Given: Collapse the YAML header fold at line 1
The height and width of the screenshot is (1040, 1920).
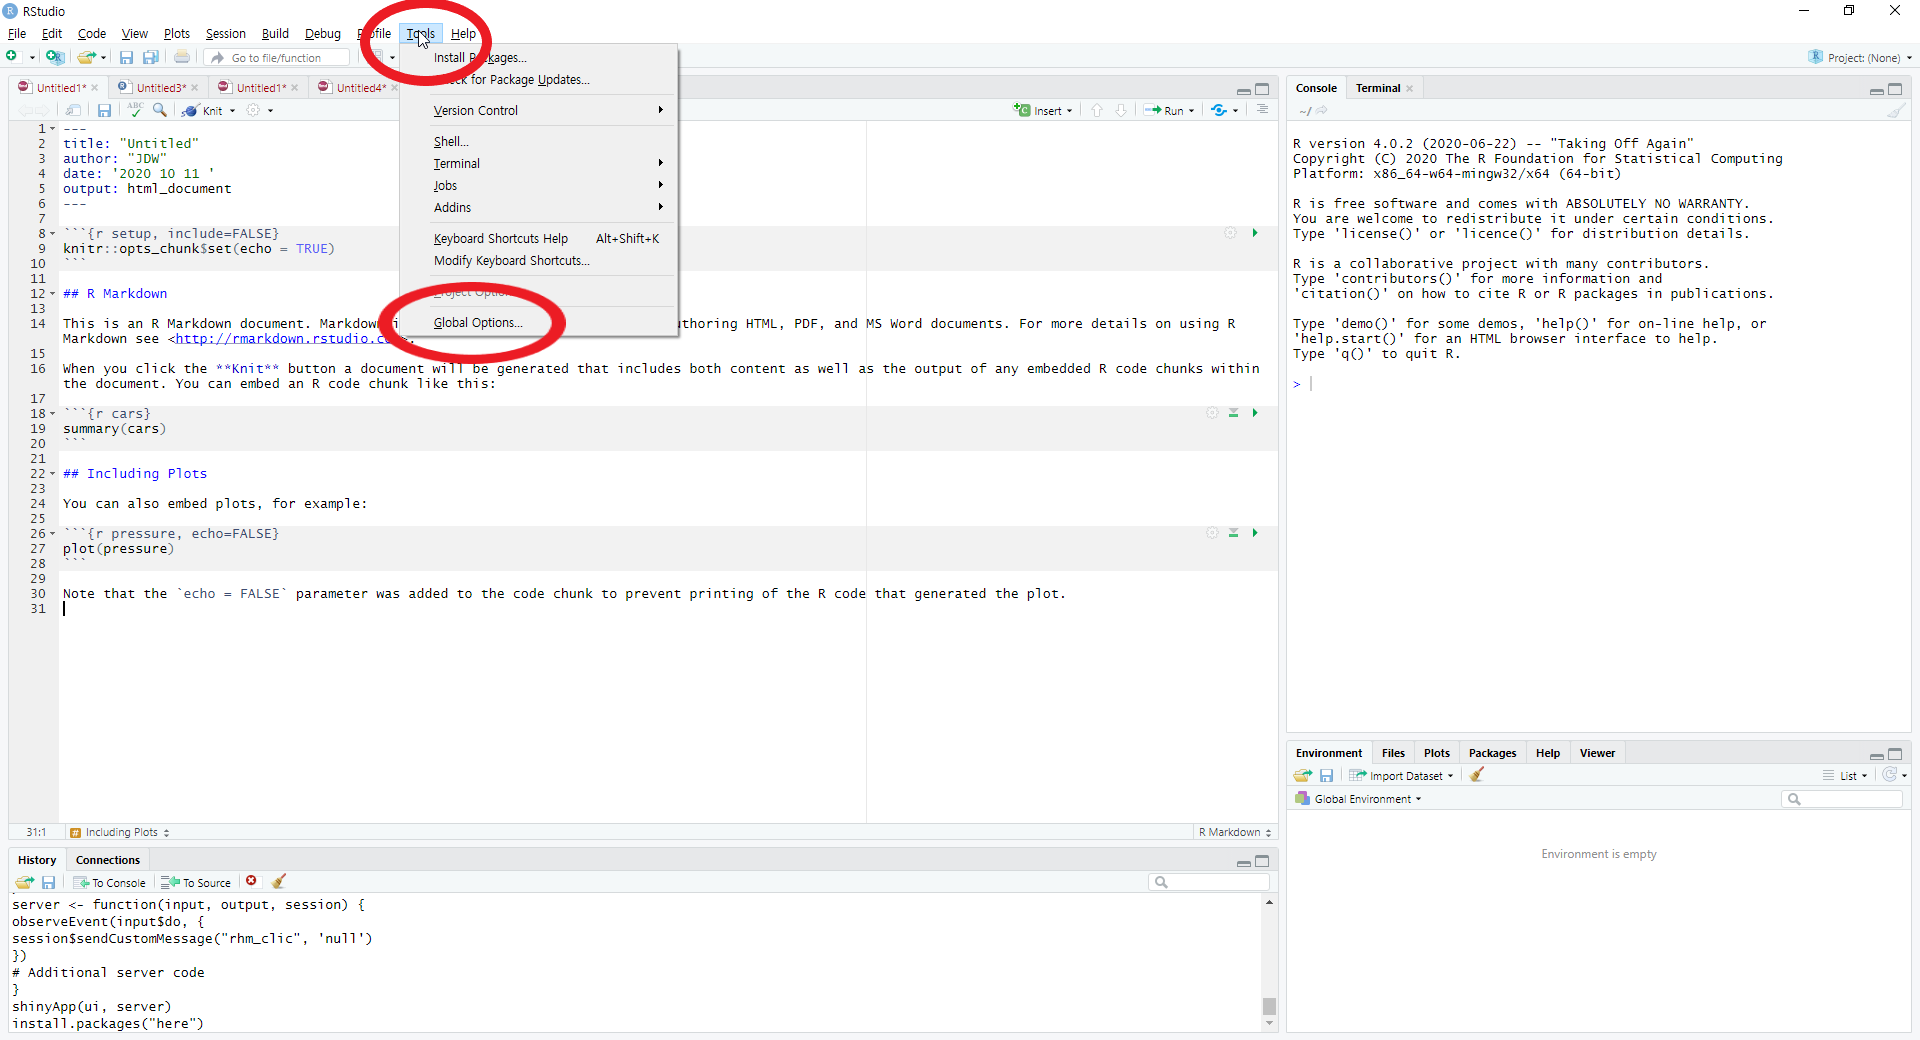Looking at the screenshot, I should pos(53,129).
